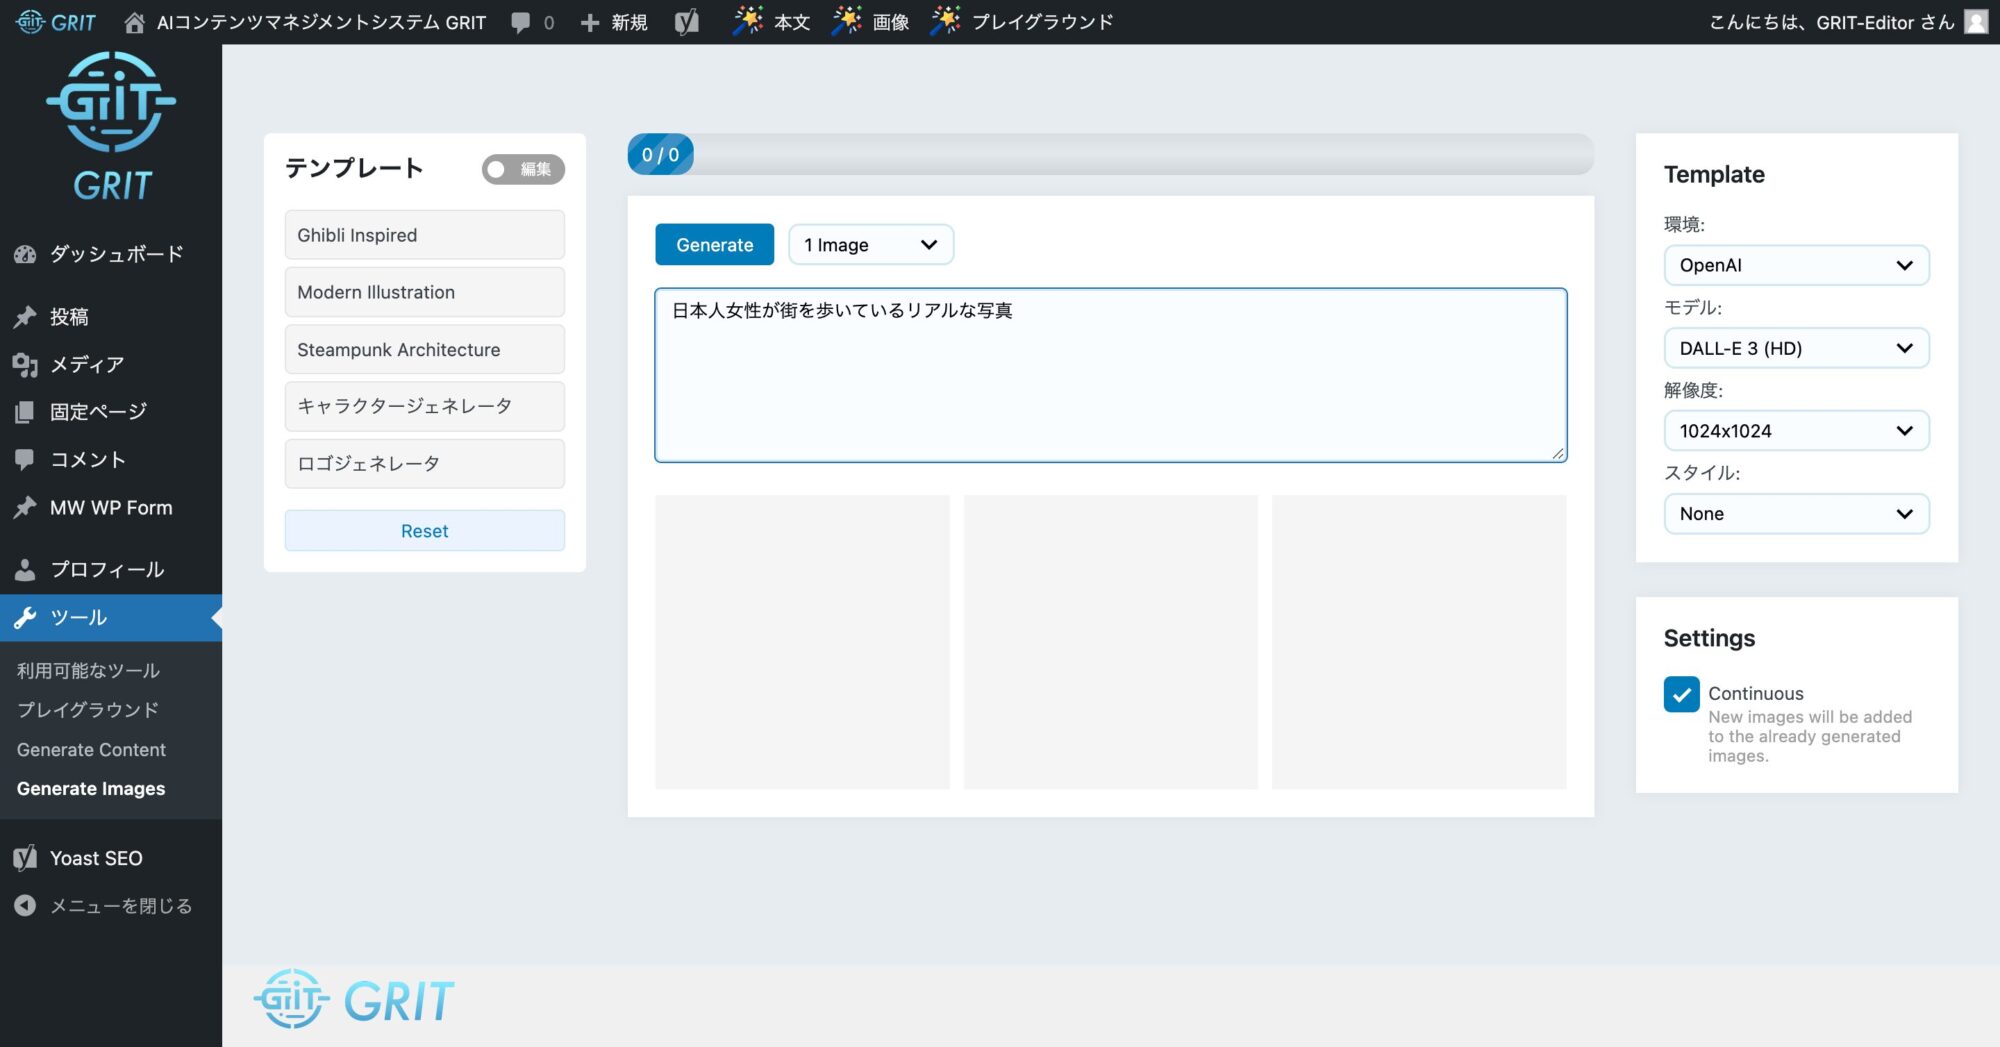Open the 1 Image count dropdown
The width and height of the screenshot is (2000, 1047).
point(870,245)
